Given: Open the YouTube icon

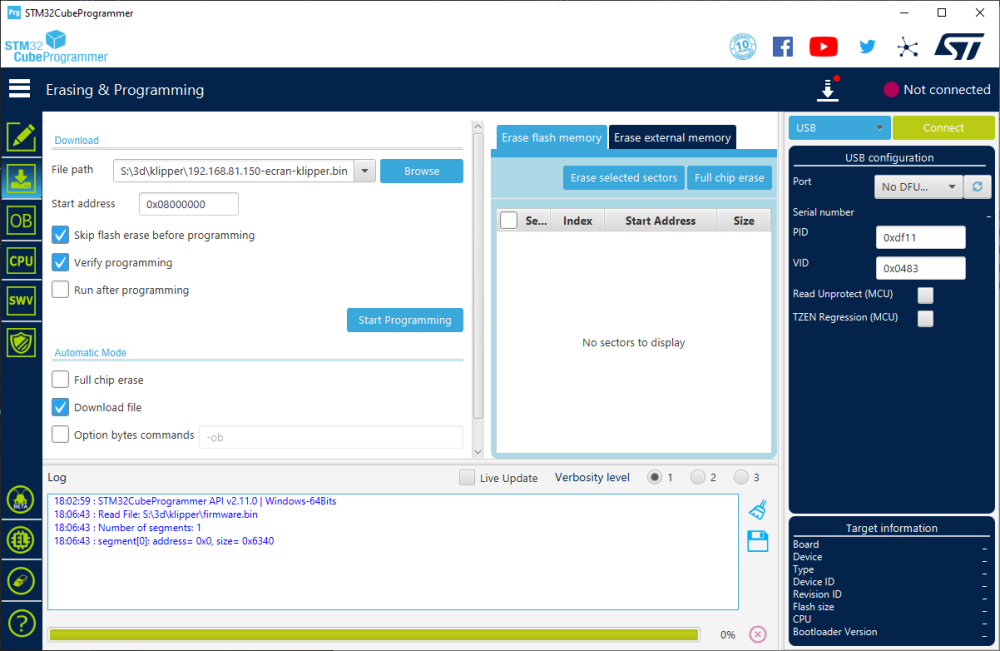Looking at the screenshot, I should 823,47.
